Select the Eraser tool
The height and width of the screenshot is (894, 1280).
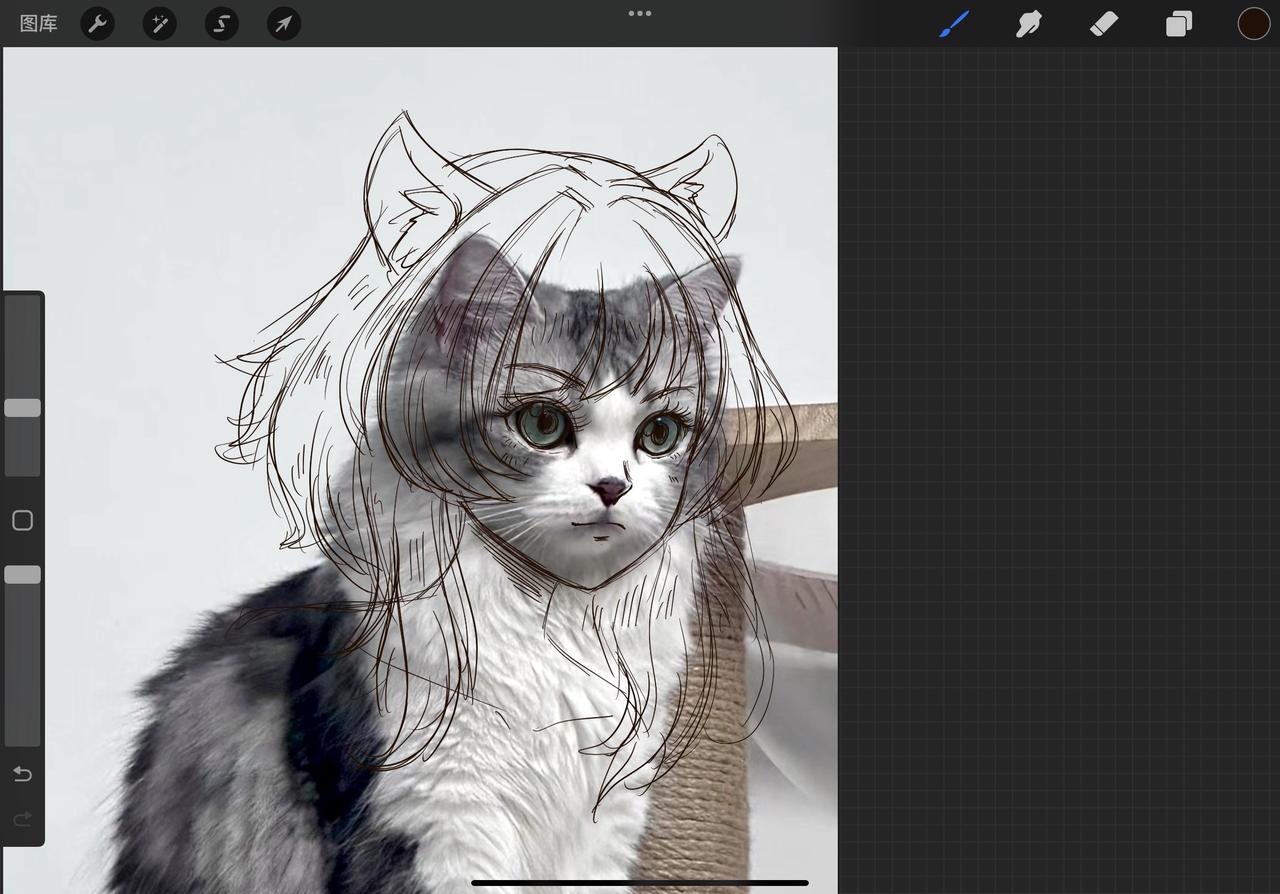pyautogui.click(x=1104, y=24)
